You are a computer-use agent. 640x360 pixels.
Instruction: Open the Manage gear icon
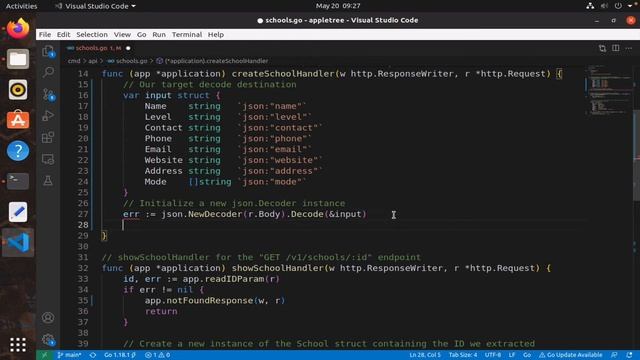pyautogui.click(x=48, y=339)
